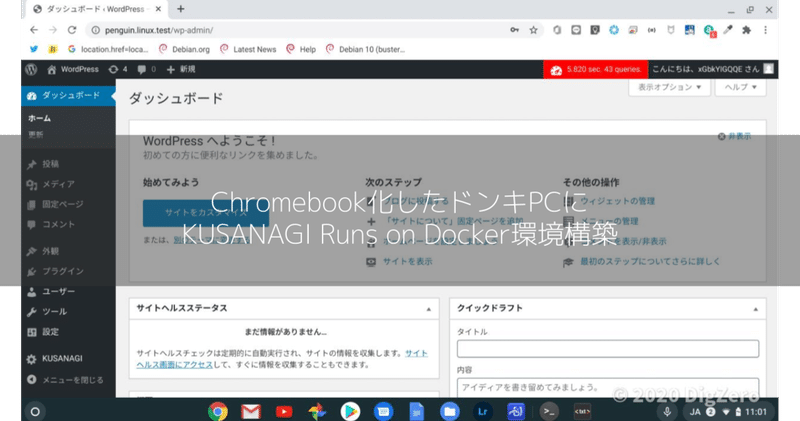
Task: Bookmark this page with the star icon
Action: click(533, 30)
